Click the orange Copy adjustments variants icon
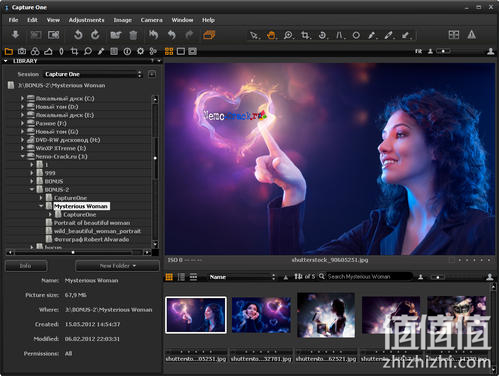The width and height of the screenshot is (499, 376). 209,35
